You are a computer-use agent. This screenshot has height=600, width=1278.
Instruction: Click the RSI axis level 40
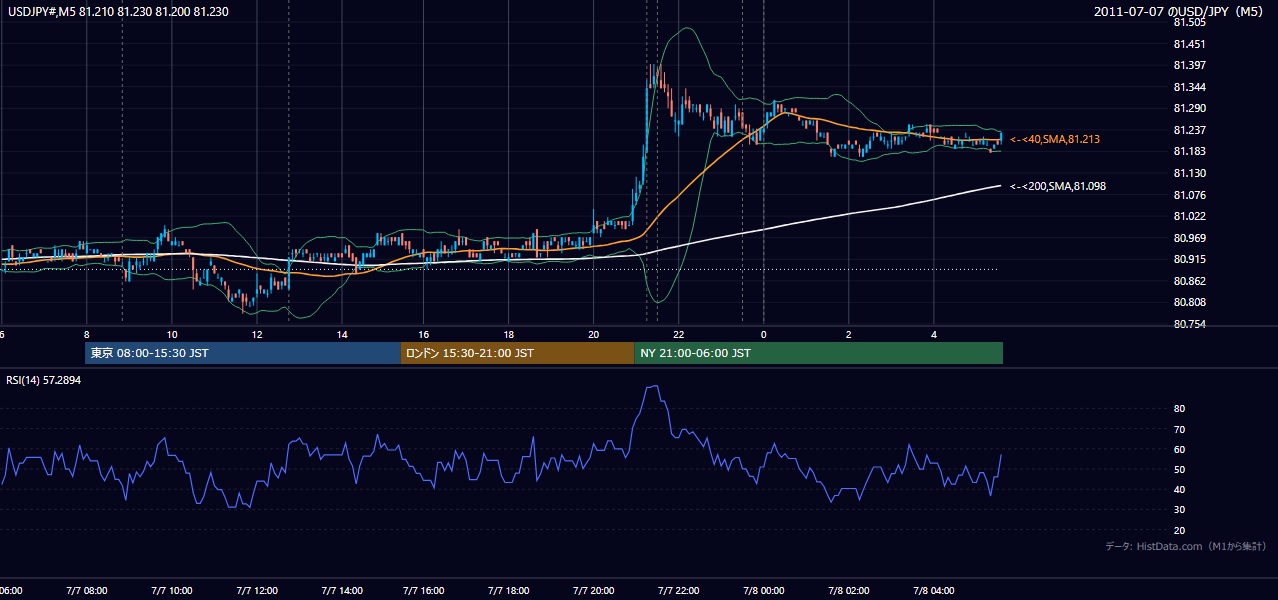[1180, 489]
